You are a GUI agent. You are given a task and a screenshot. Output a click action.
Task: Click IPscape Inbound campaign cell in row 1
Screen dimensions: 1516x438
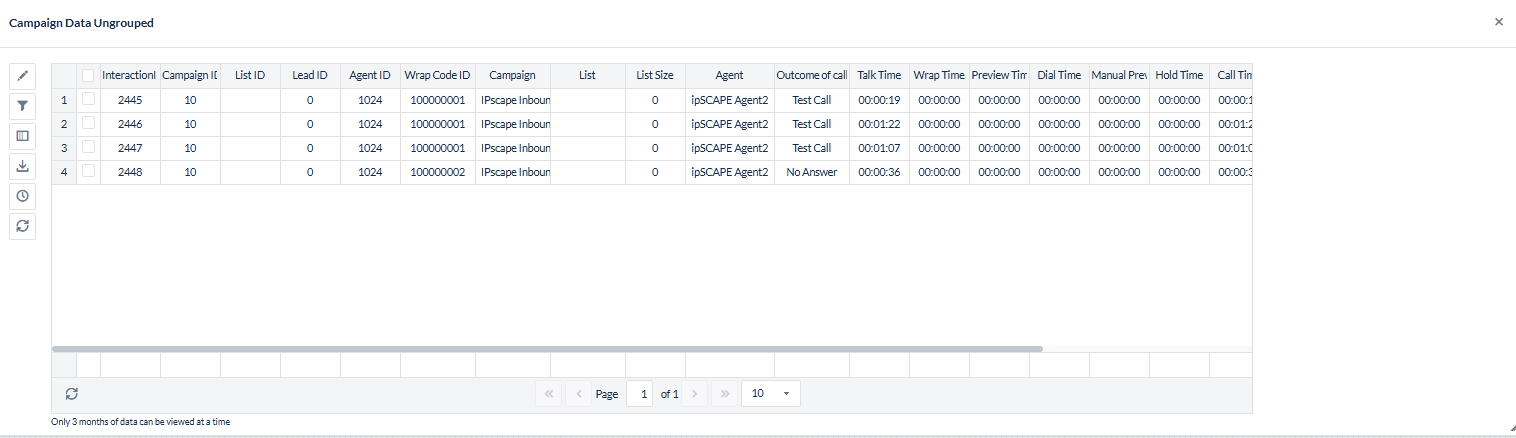coord(512,100)
